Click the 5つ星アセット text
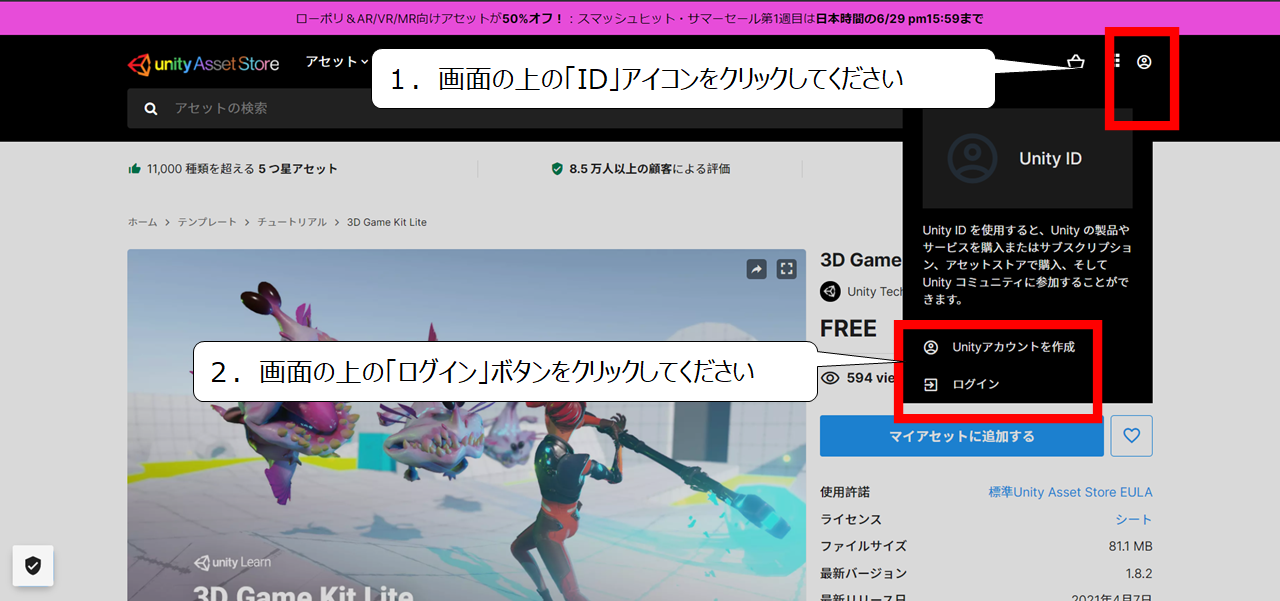Image resolution: width=1280 pixels, height=601 pixels. [x=298, y=169]
